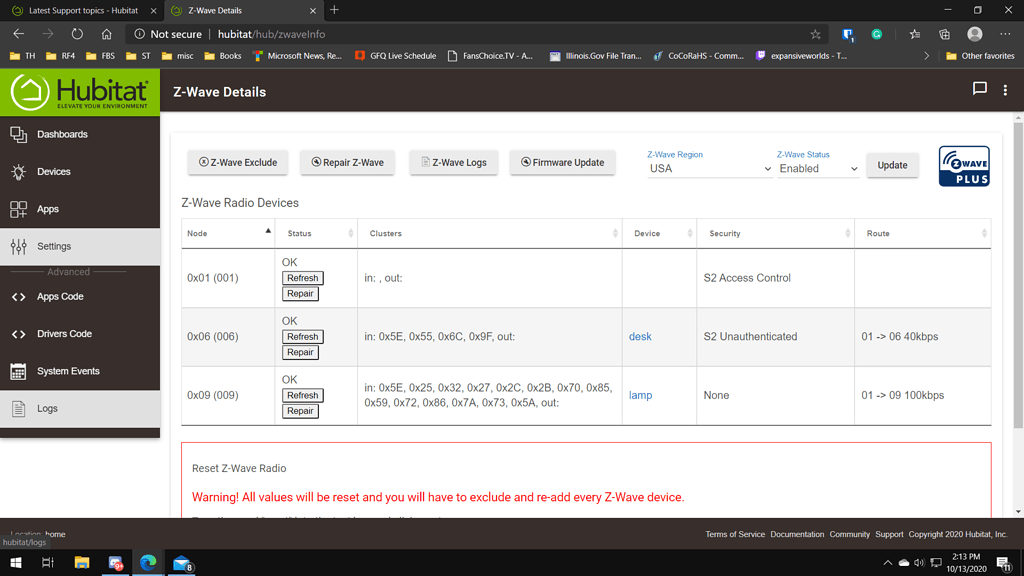1024x576 pixels.
Task: Open Settings in the sidebar
Action: [80, 246]
